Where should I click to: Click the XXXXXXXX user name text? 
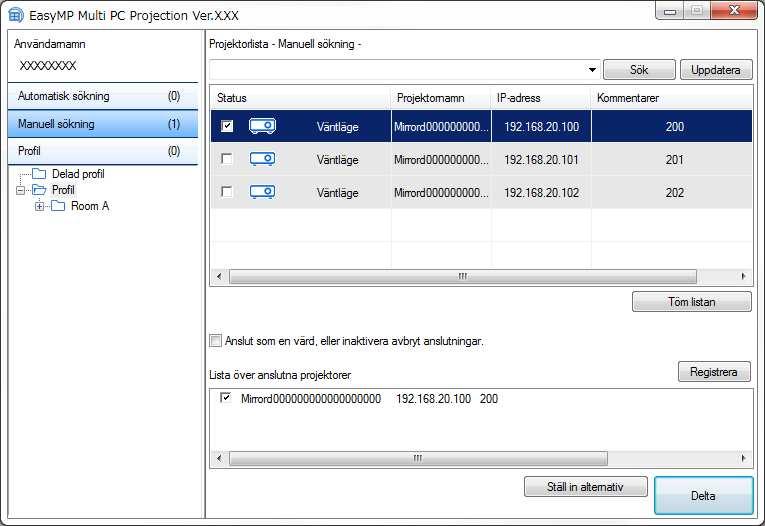pos(48,65)
